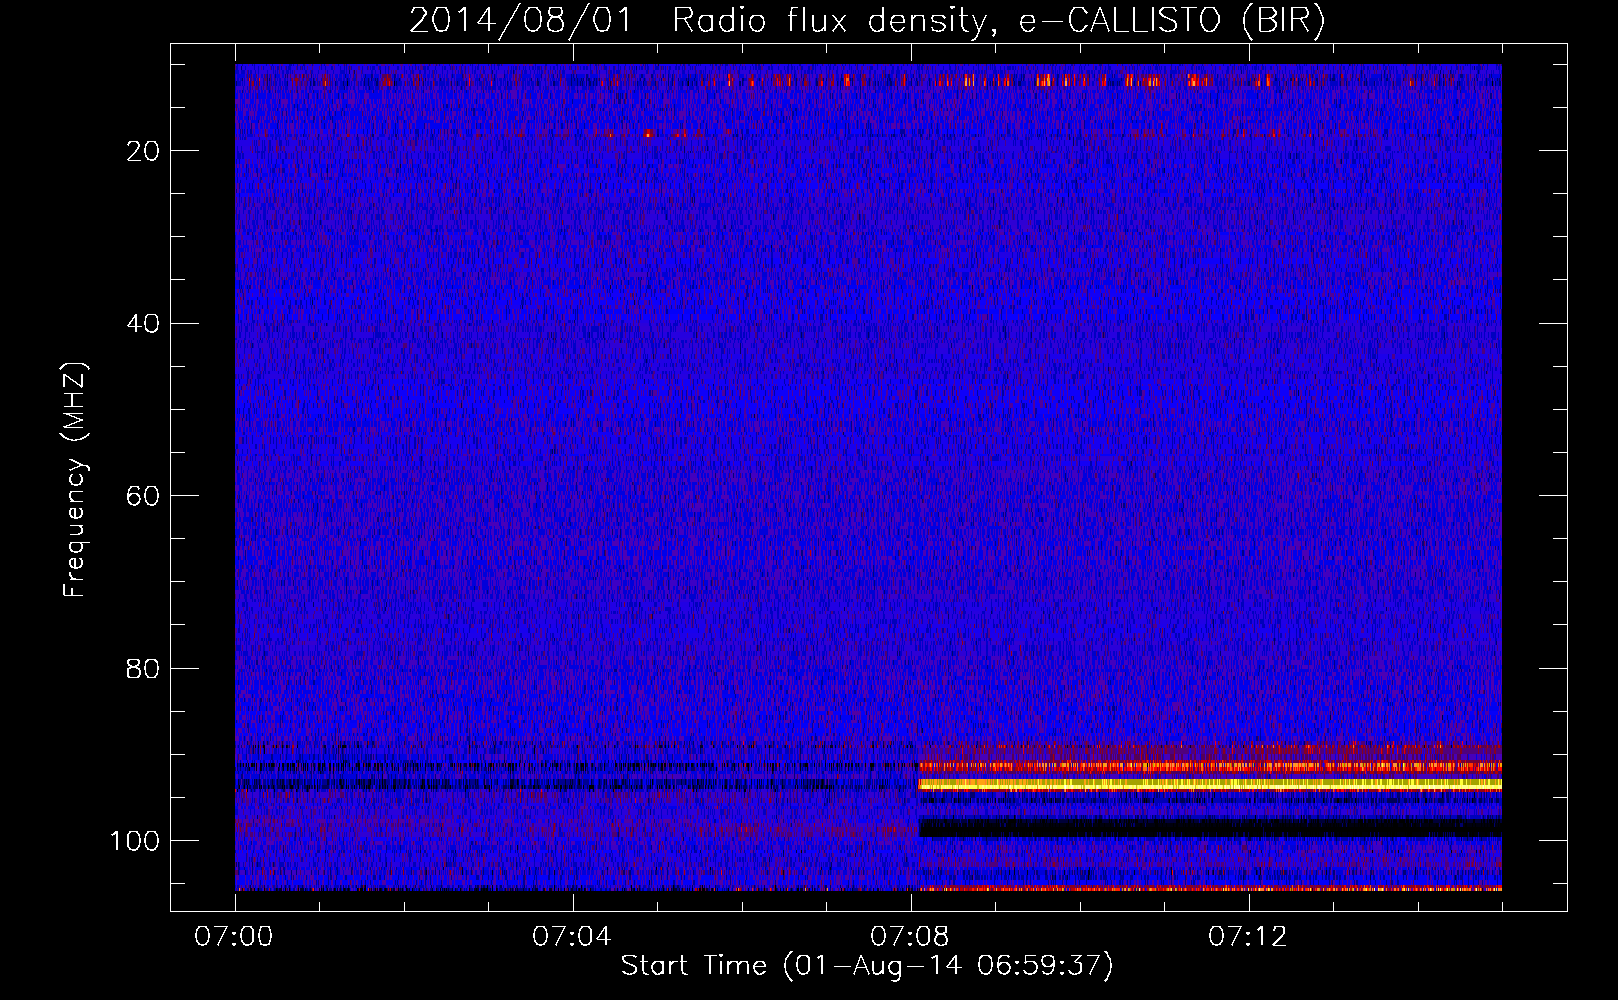
Task: Click the 40 frequency tick label
Action: pyautogui.click(x=143, y=324)
